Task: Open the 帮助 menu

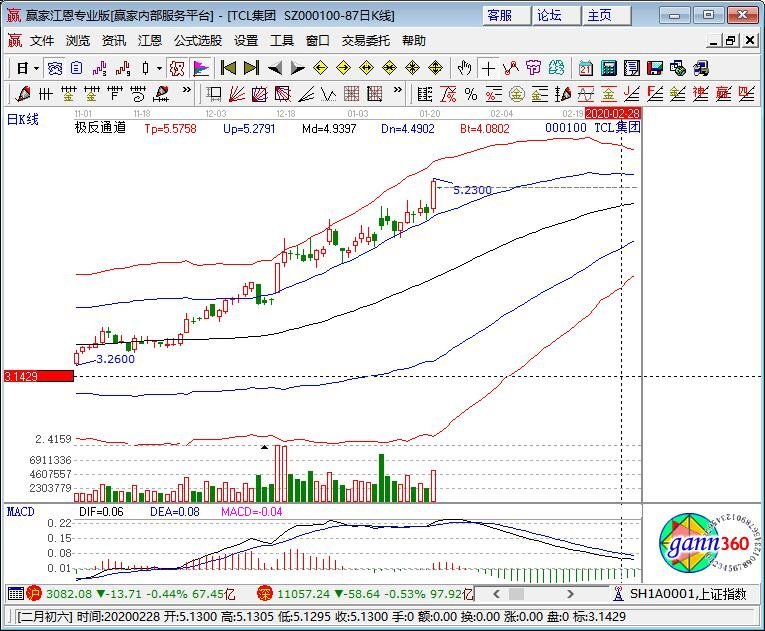Action: (x=414, y=41)
